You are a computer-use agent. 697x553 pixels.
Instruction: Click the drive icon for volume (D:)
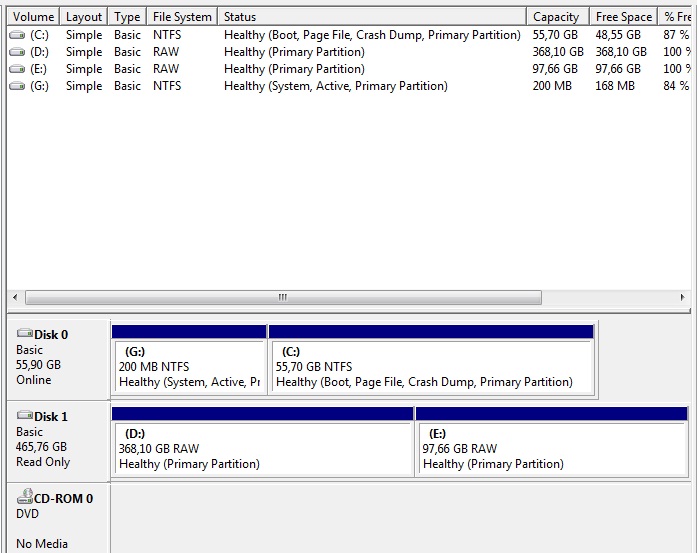[x=17, y=52]
